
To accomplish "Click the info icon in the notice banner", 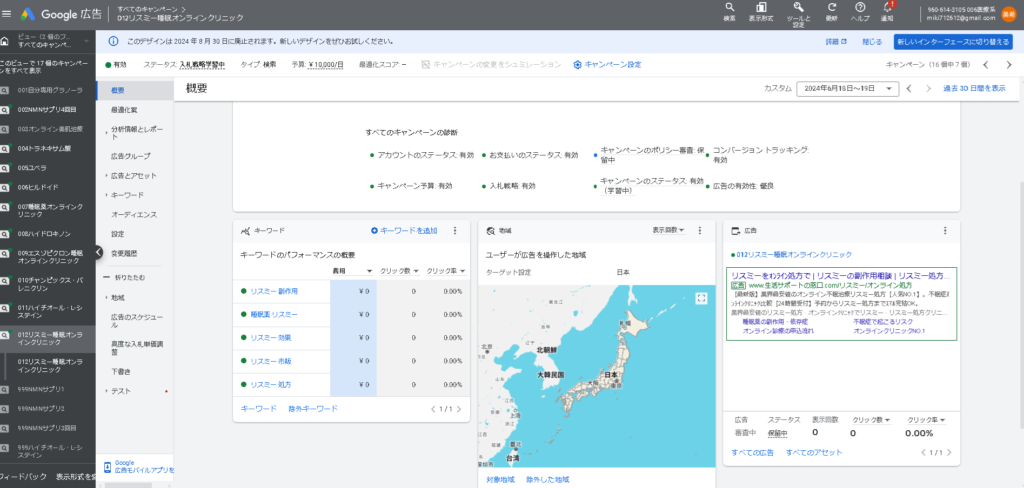I will (114, 41).
